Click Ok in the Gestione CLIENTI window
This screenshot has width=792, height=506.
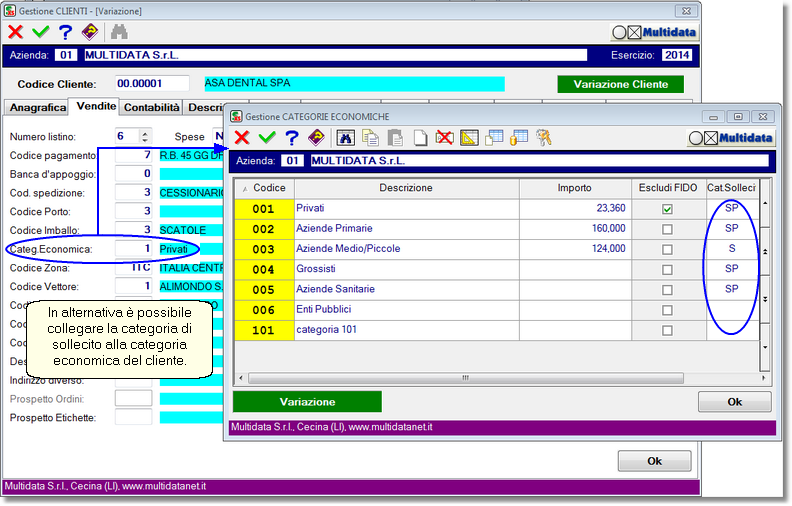coord(654,461)
